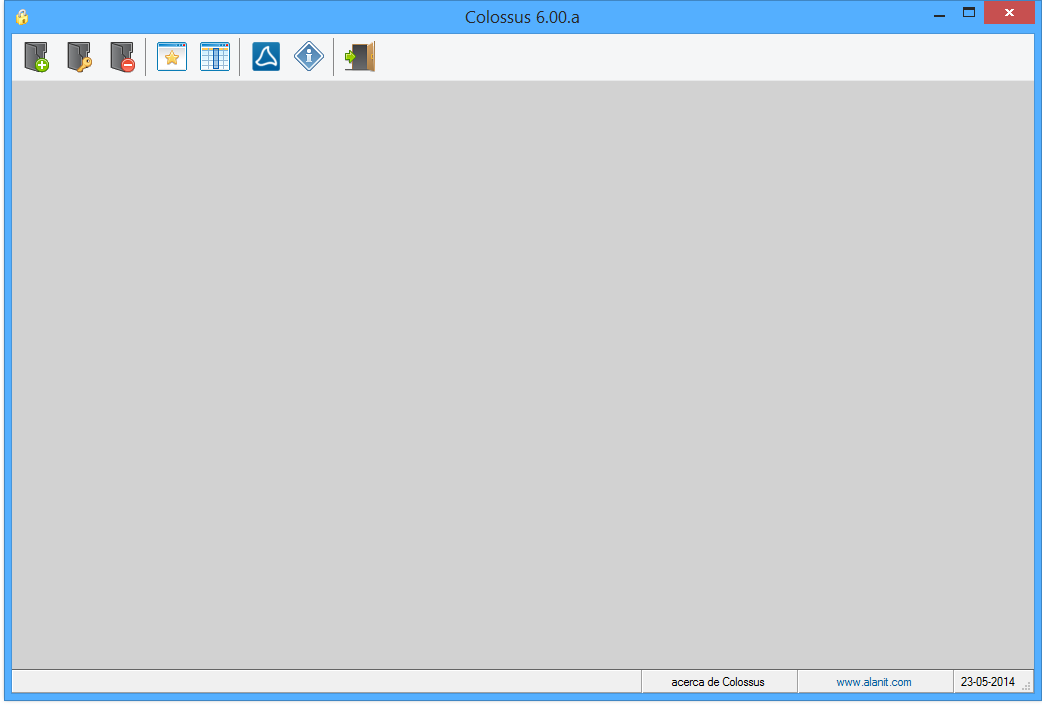Screen dimensions: 1042x705
Task: Minimize the Colossus window
Action: 939,14
